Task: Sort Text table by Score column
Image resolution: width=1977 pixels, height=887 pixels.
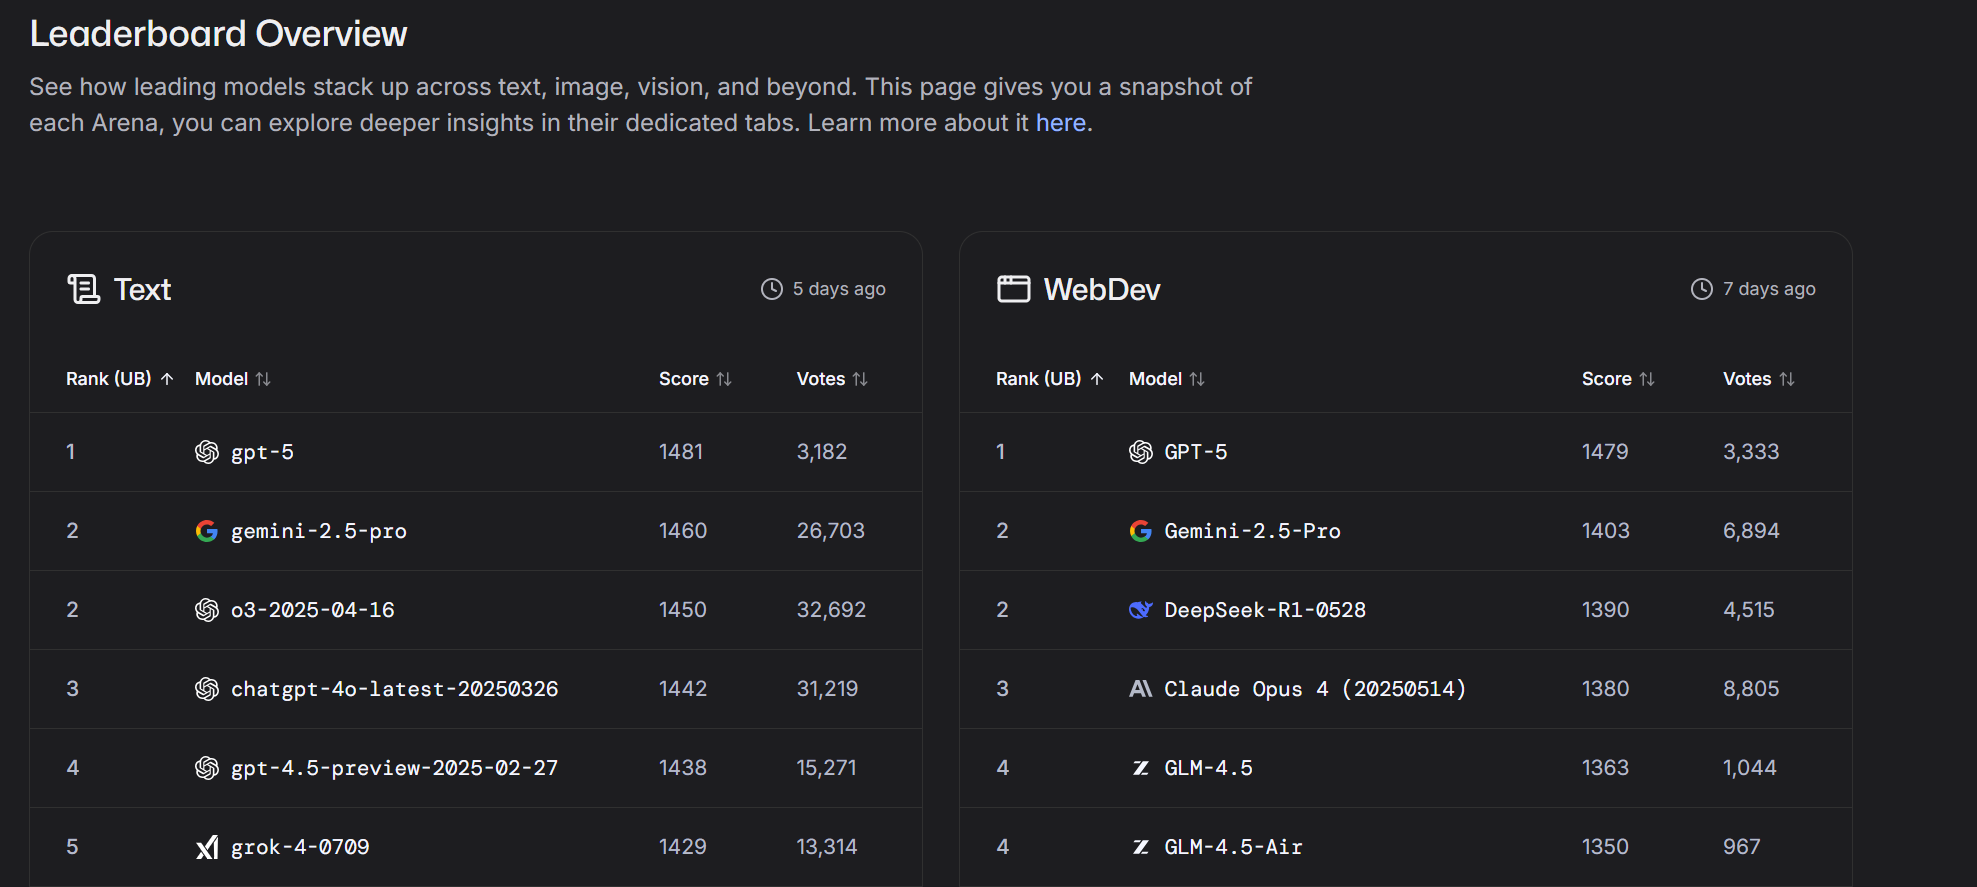Action: 695,379
